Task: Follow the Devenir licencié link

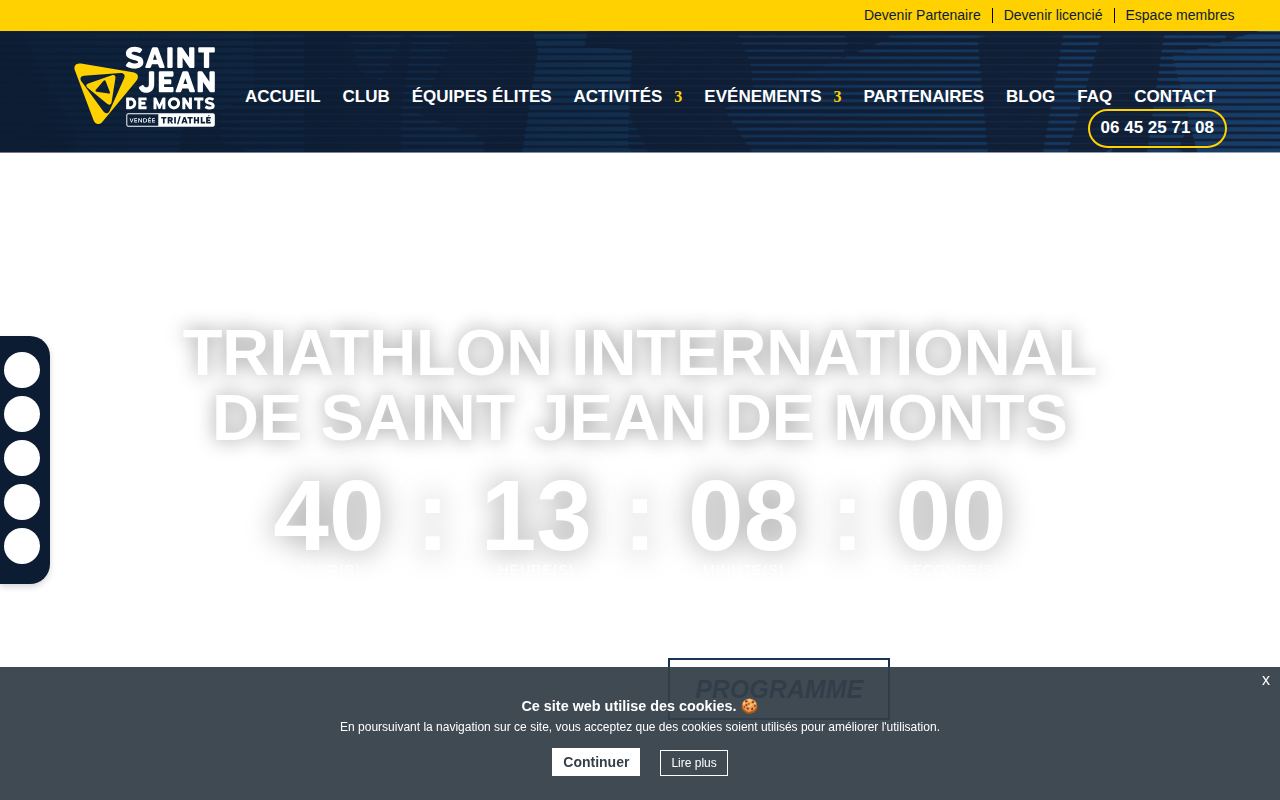Action: 1053,15
